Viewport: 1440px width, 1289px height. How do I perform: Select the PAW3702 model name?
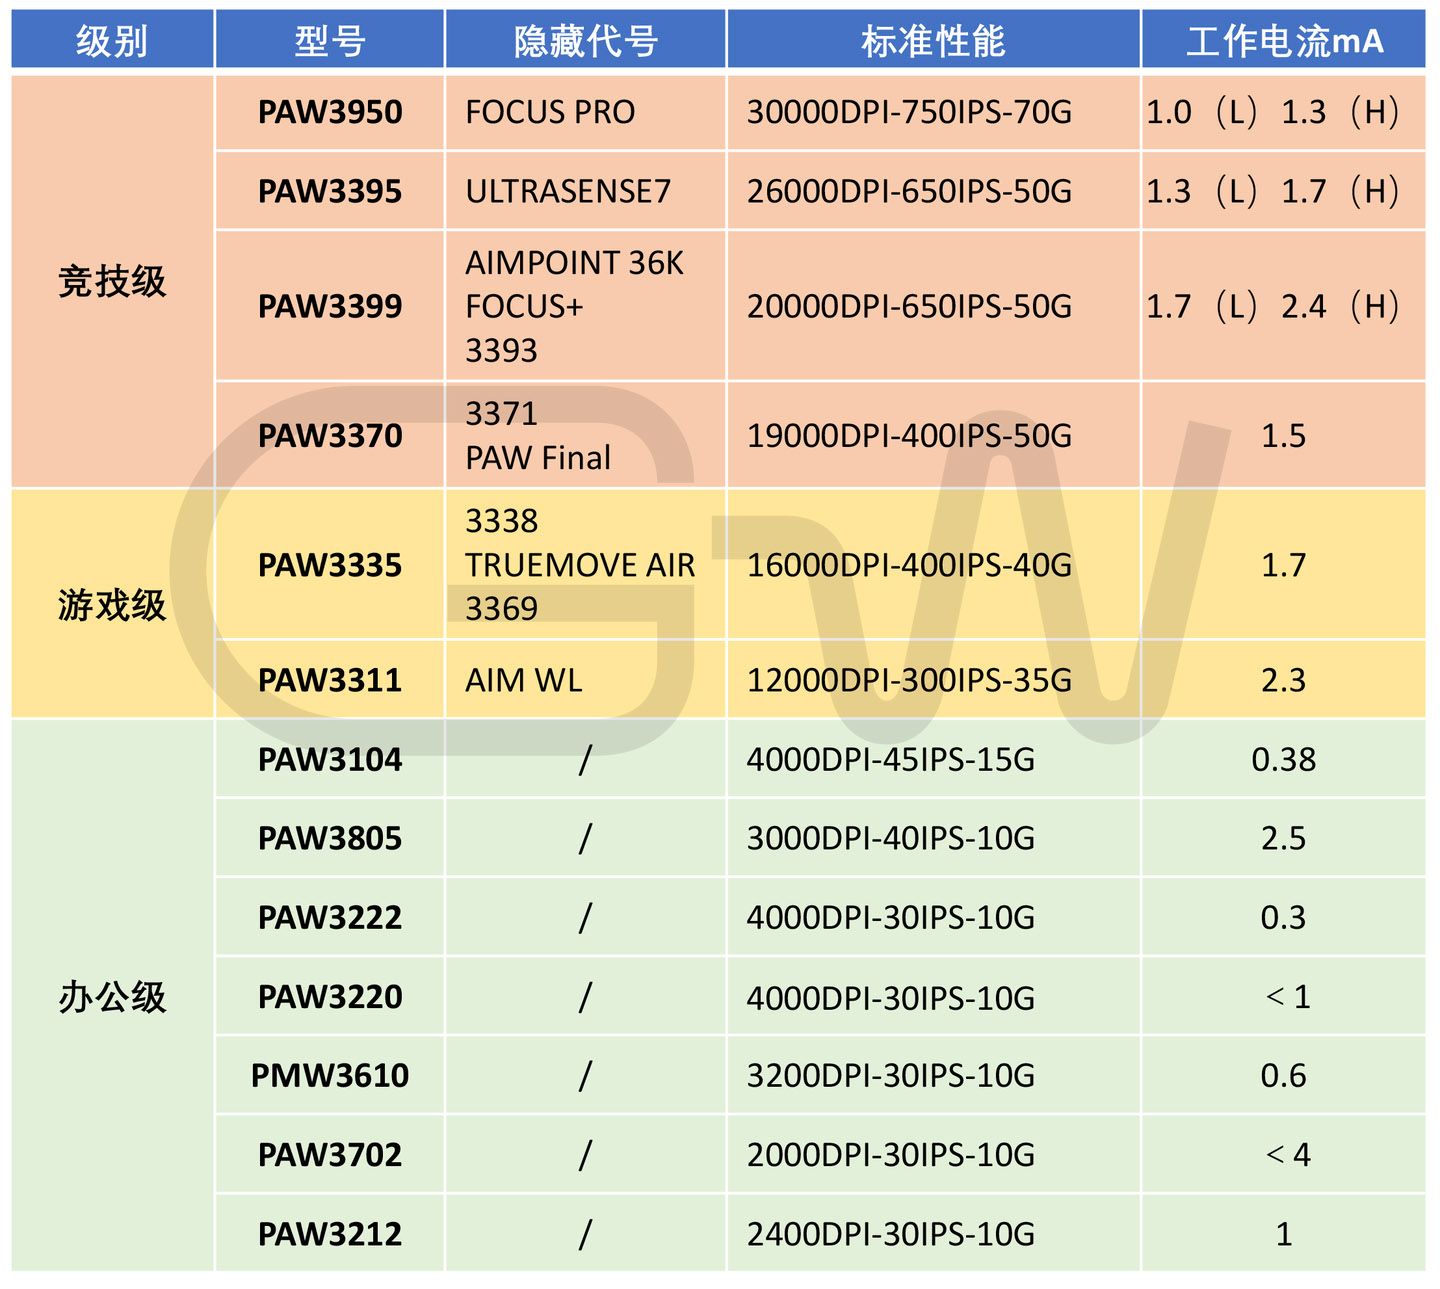coord(330,1154)
